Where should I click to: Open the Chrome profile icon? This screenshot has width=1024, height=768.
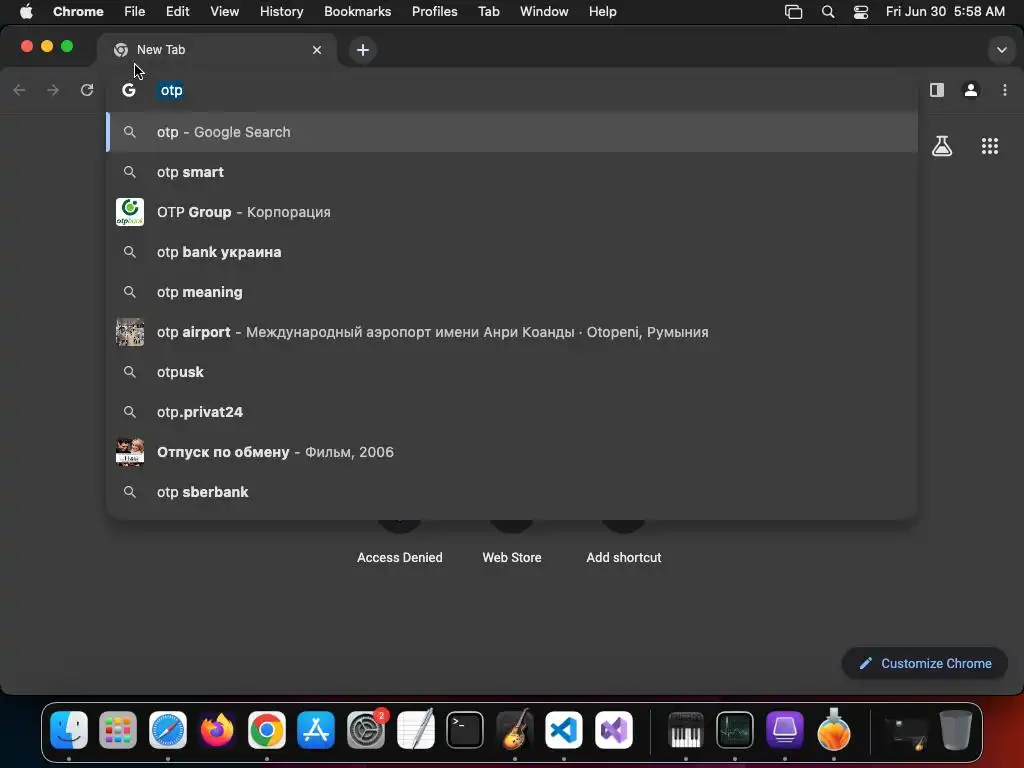(x=970, y=90)
